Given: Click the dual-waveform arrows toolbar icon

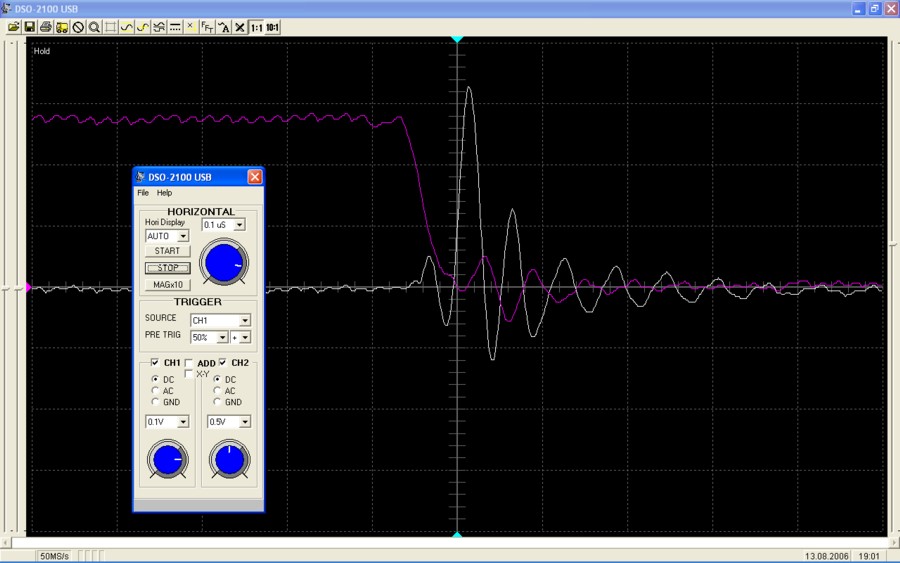Looking at the screenshot, I should click(x=159, y=27).
